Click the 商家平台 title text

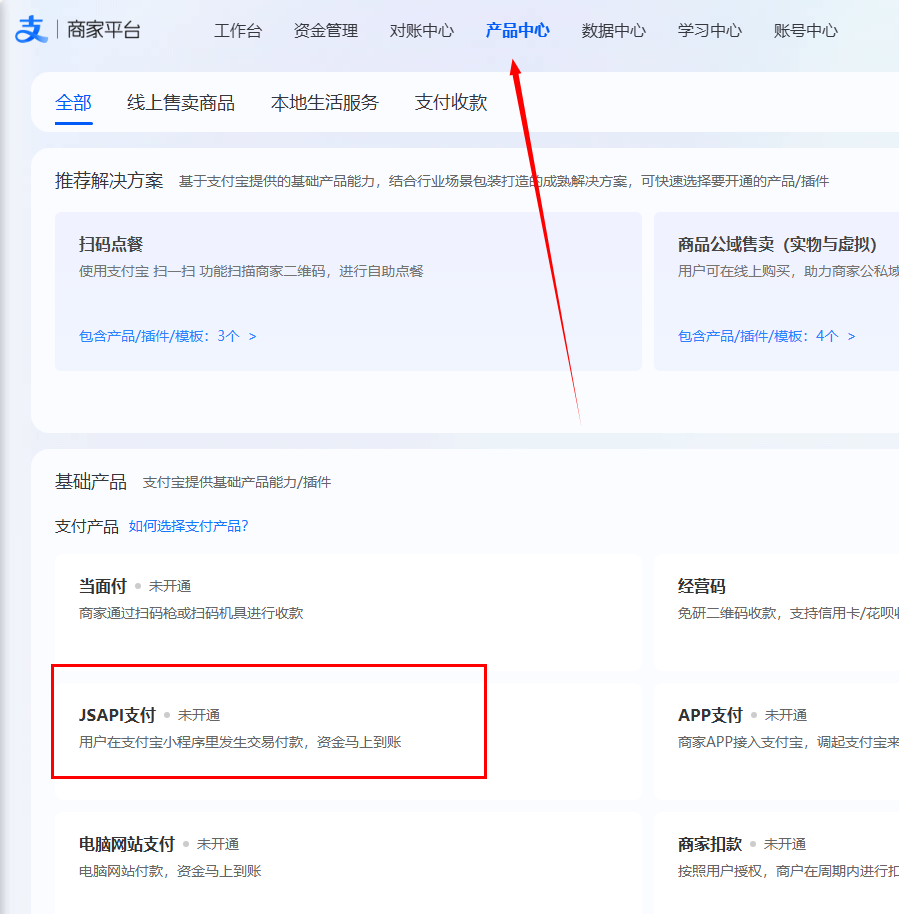pyautogui.click(x=104, y=30)
